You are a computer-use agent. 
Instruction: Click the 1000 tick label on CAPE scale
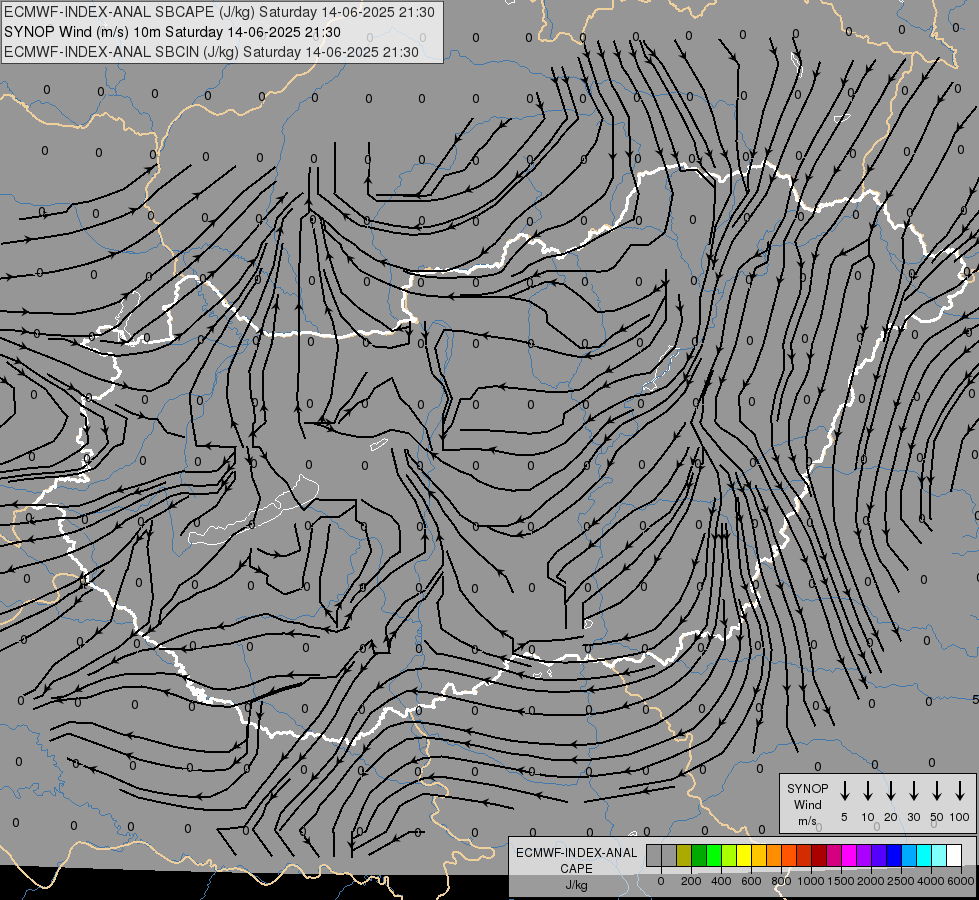click(811, 881)
